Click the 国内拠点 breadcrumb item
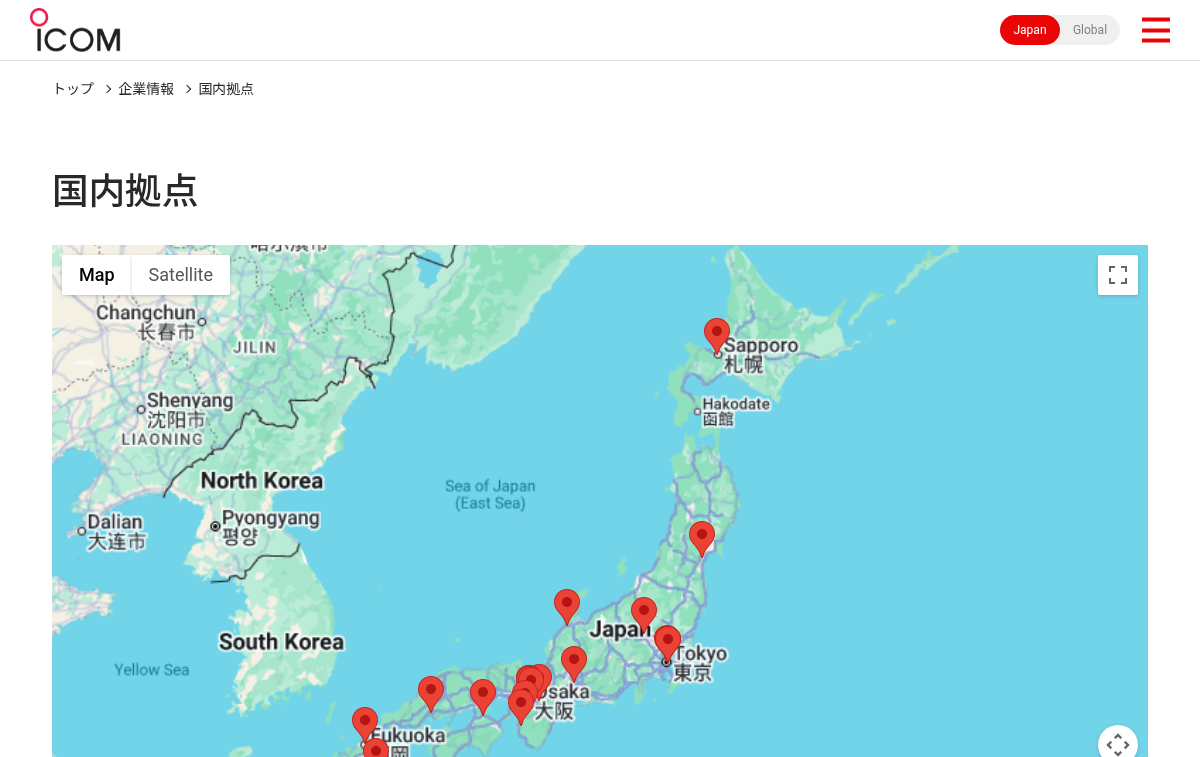 226,89
